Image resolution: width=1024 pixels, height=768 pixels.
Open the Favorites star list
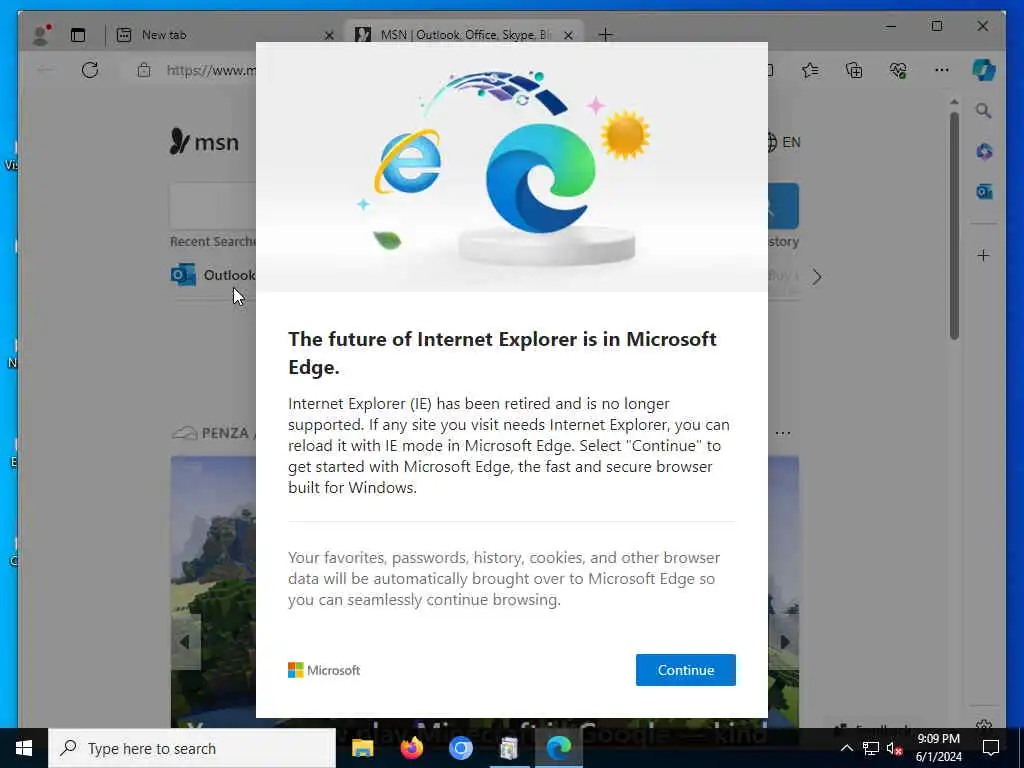(810, 70)
